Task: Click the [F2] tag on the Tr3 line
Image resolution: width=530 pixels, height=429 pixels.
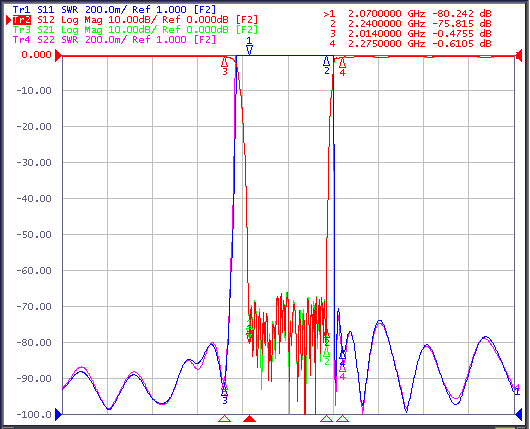Action: [x=247, y=30]
